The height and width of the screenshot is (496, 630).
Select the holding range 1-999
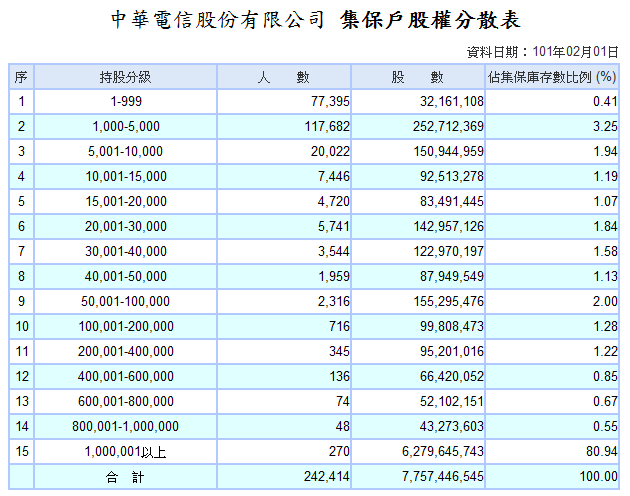[126, 101]
